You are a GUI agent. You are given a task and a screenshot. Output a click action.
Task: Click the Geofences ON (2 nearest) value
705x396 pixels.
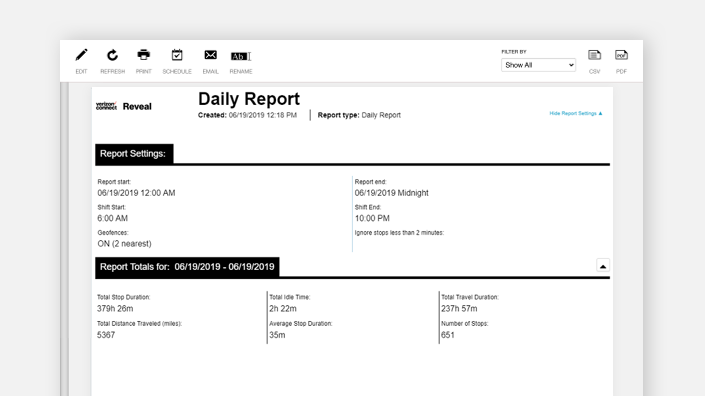[x=125, y=244]
